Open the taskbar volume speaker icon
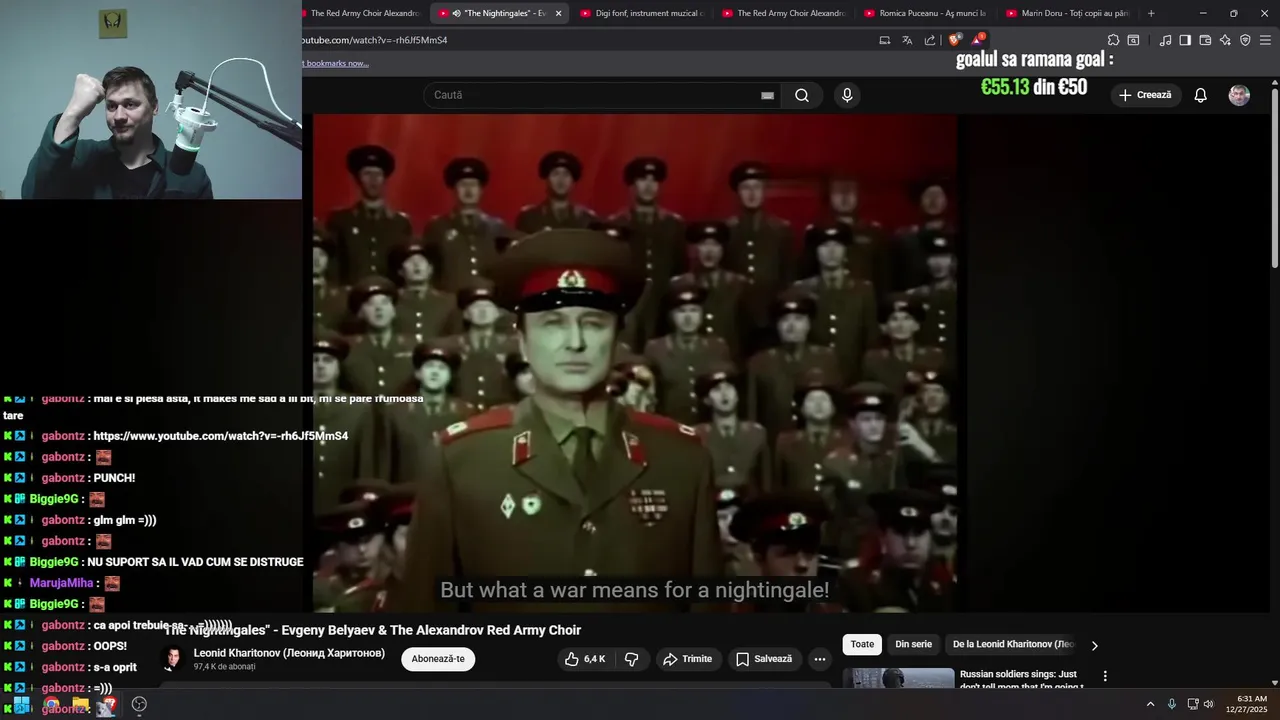Viewport: 1280px width, 720px height. 1208,704
